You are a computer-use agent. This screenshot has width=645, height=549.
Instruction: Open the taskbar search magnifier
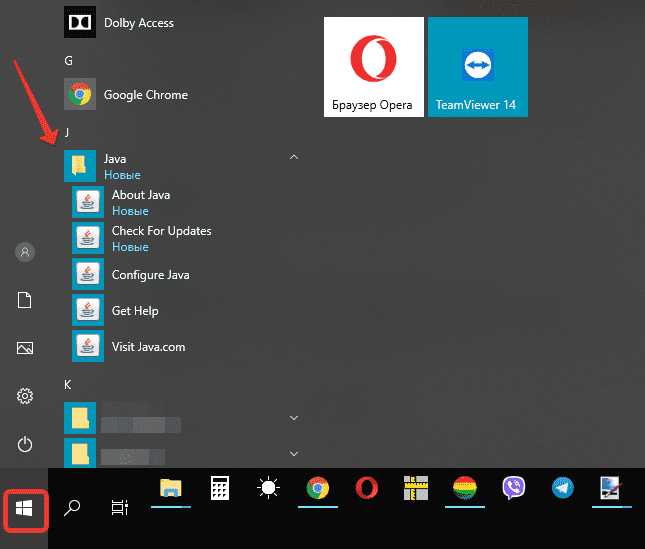72,509
